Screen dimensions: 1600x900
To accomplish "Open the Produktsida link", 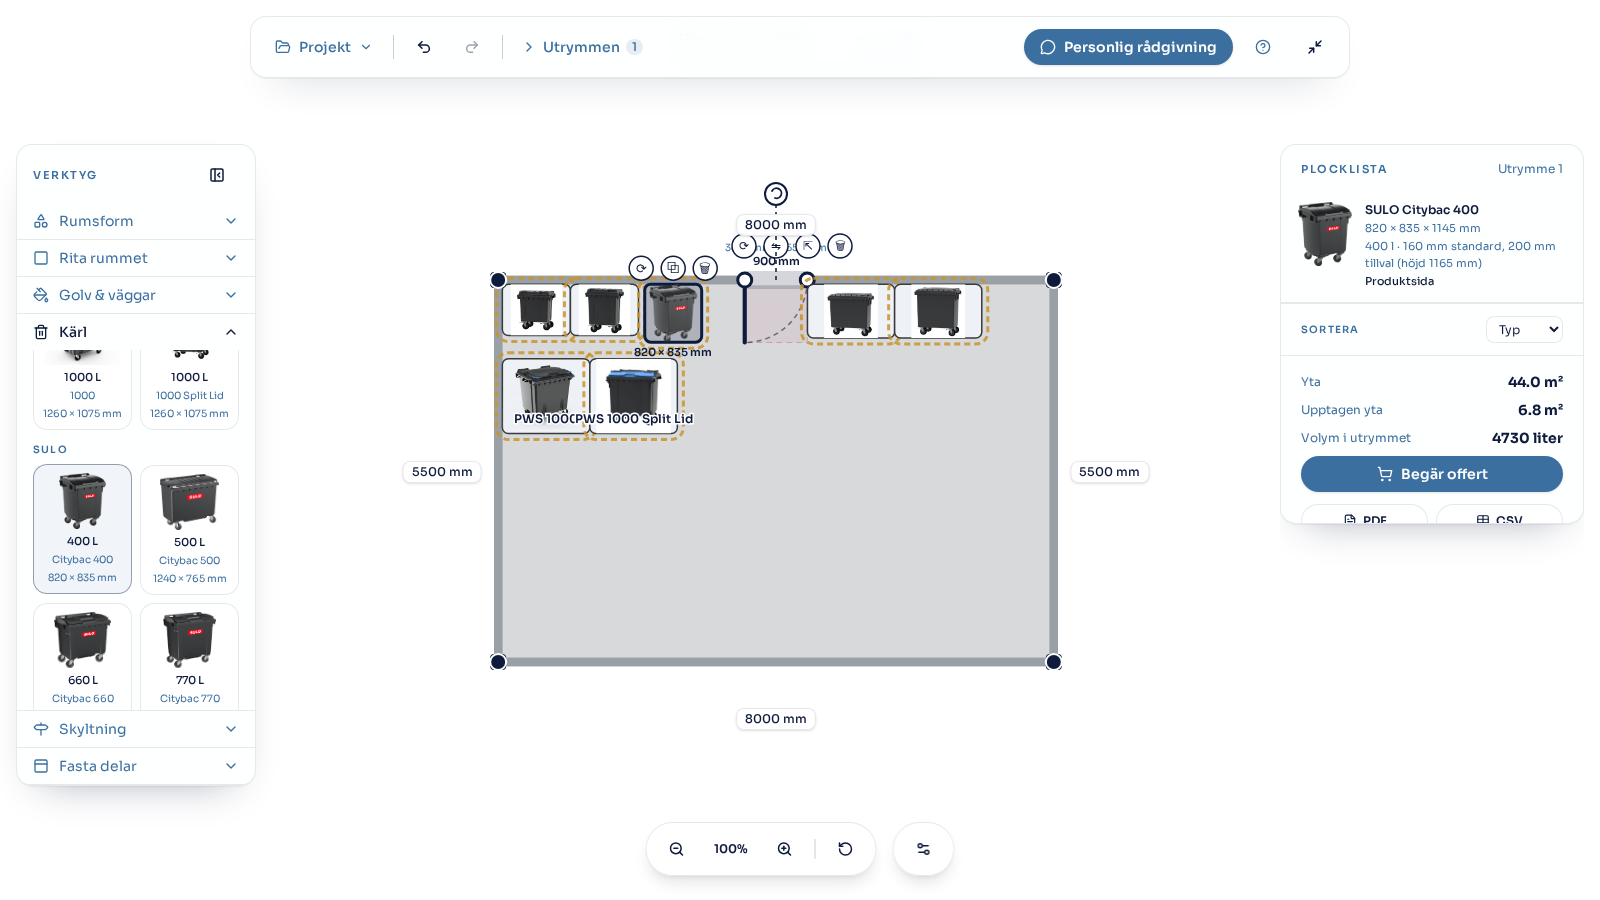I will click(x=1399, y=281).
